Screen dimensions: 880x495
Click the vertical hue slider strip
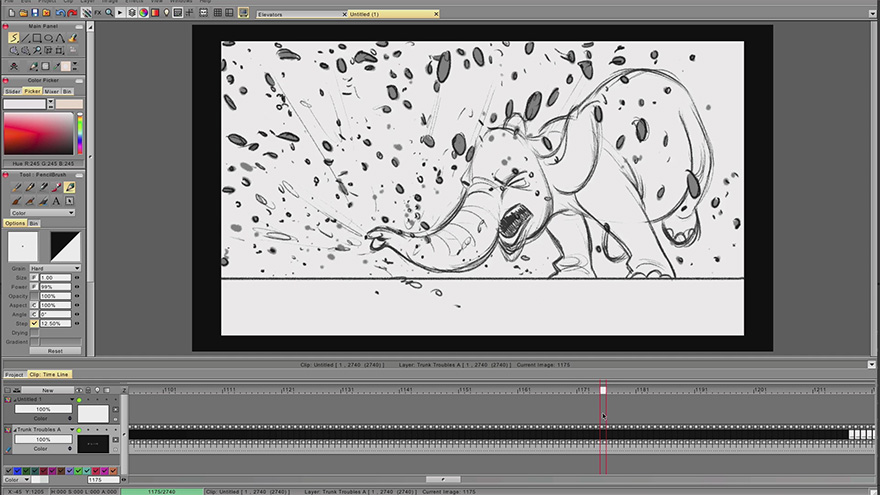(80, 134)
